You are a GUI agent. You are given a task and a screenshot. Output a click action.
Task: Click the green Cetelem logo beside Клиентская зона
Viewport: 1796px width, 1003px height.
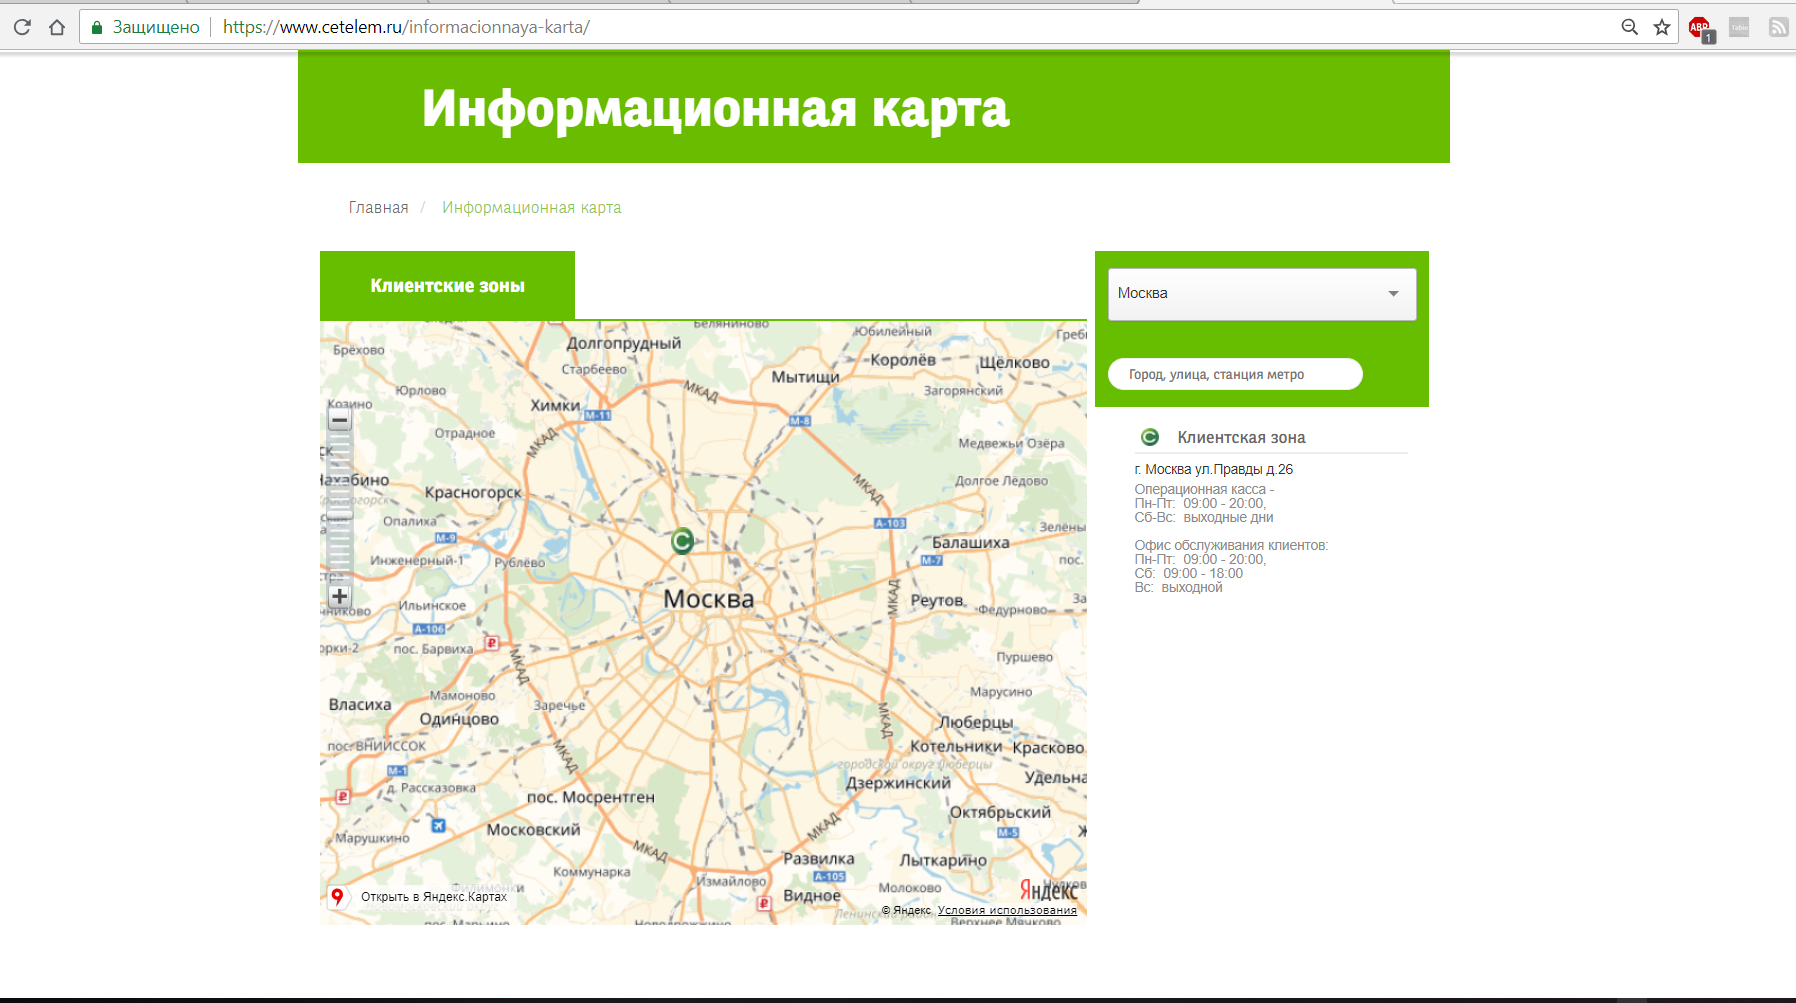tap(1150, 437)
